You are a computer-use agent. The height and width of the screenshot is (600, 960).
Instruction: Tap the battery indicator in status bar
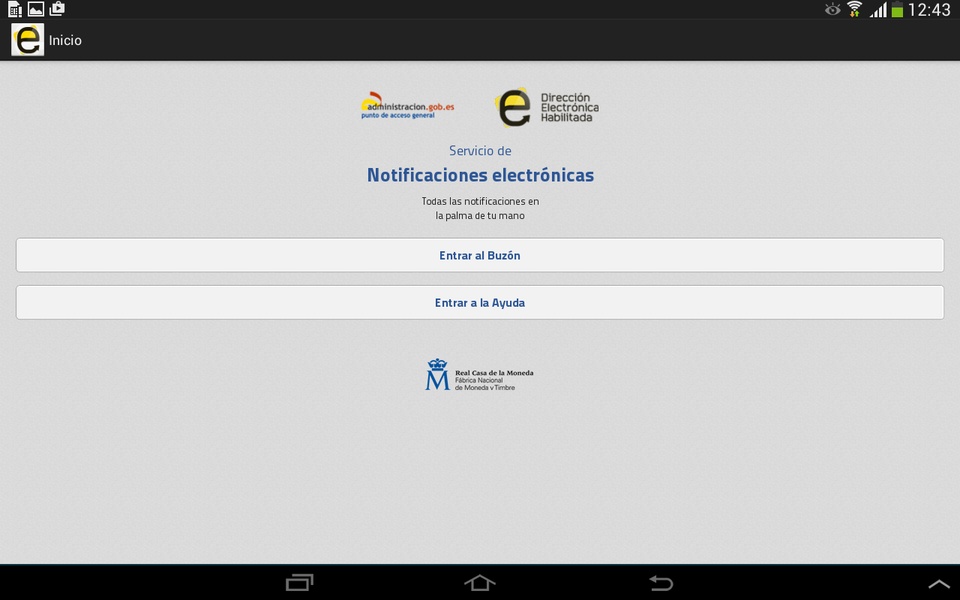point(897,9)
